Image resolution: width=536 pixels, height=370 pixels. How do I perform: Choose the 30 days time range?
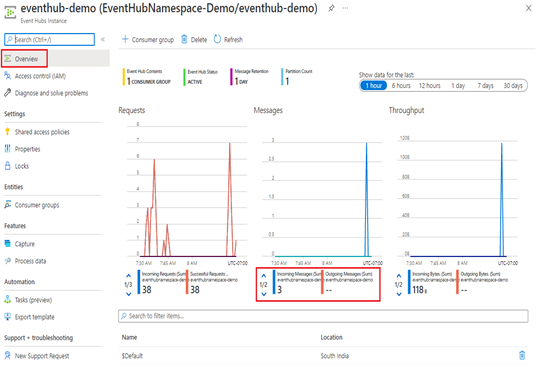point(513,85)
